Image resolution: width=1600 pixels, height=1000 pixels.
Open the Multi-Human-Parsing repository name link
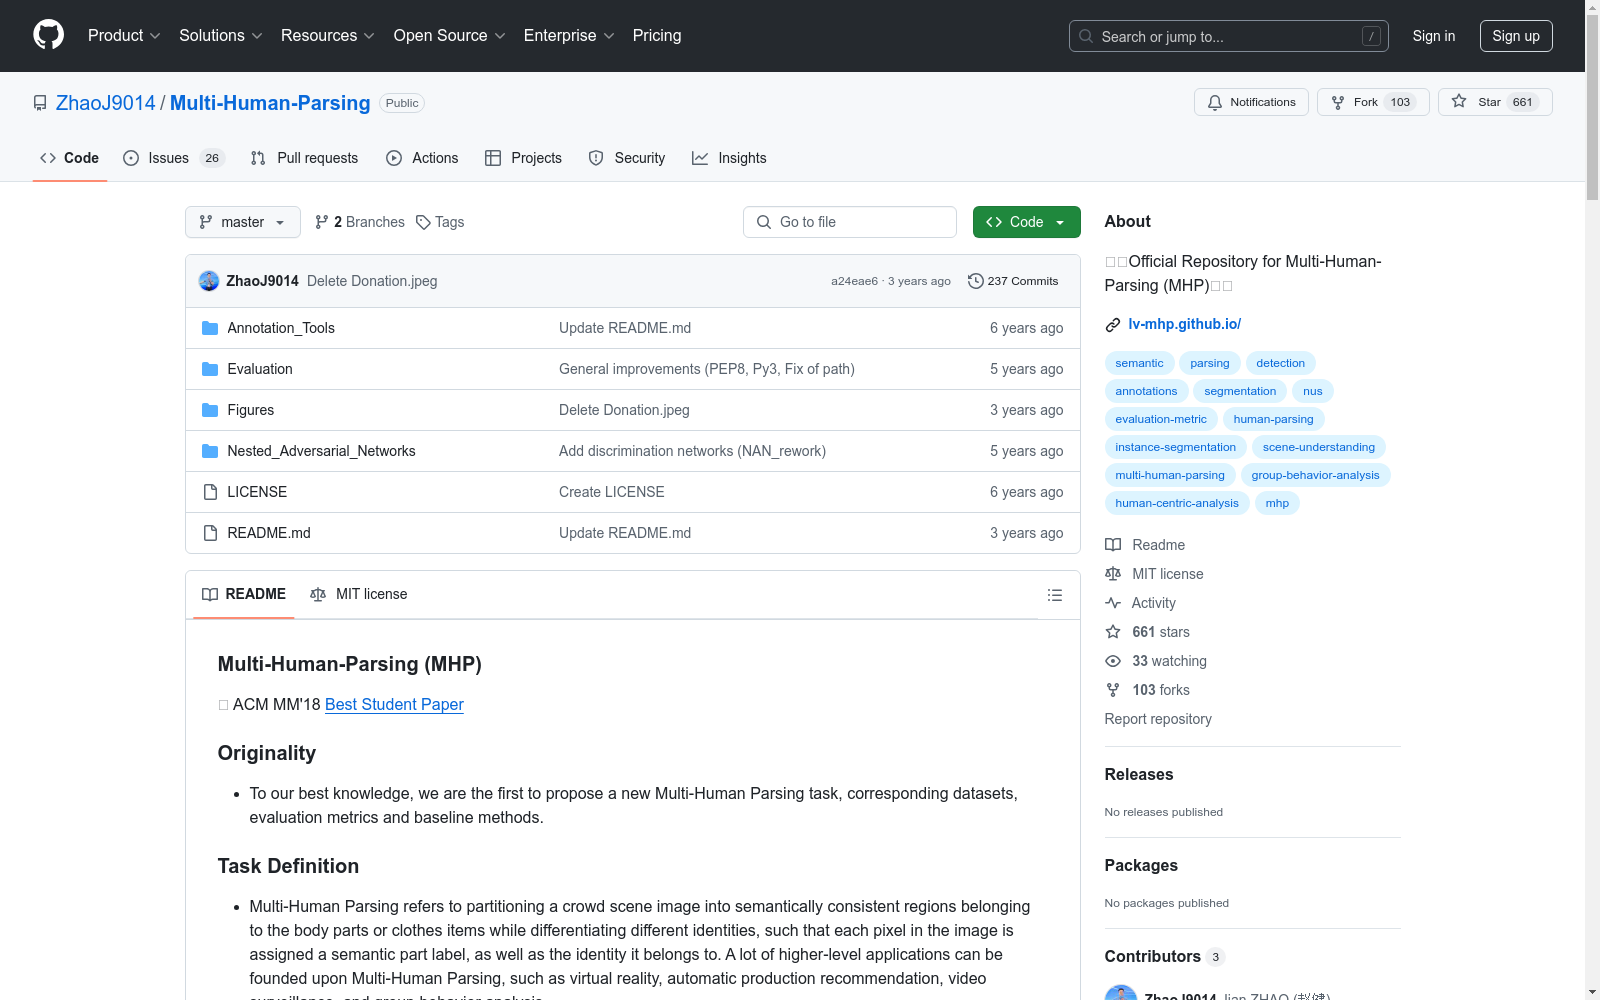[x=270, y=103]
